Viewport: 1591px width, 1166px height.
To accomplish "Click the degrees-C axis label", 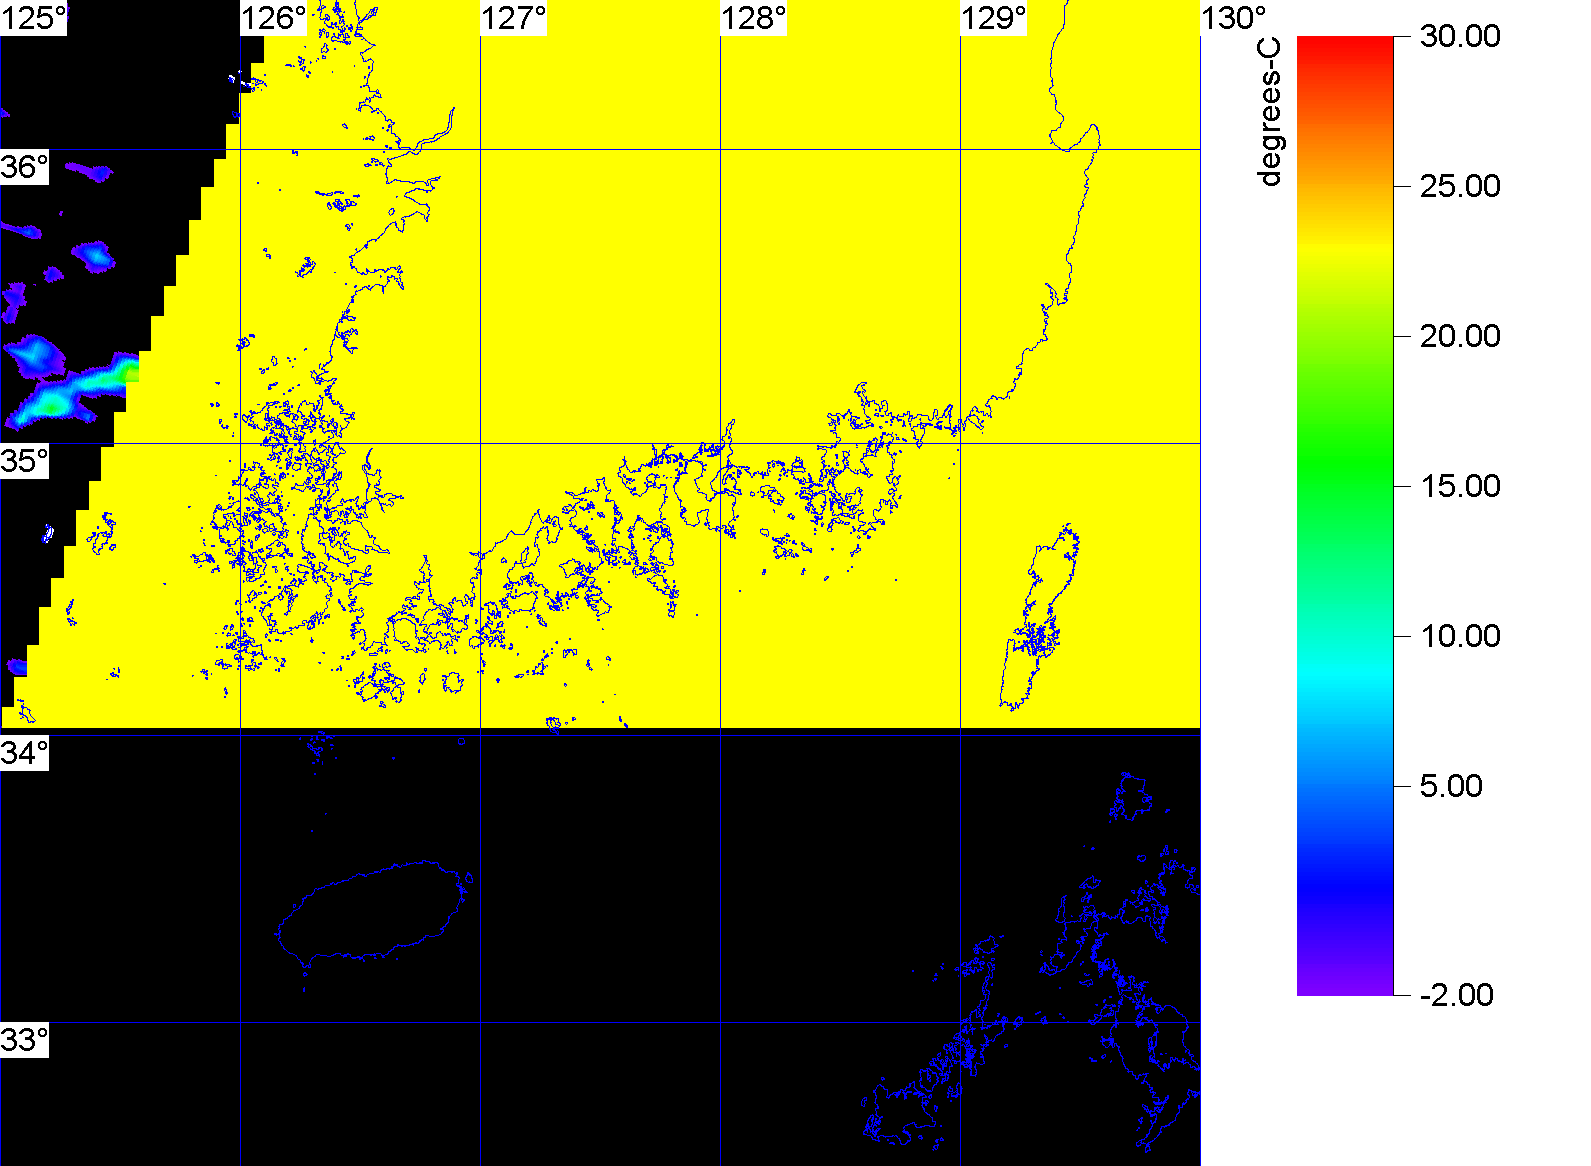I will point(1269,112).
